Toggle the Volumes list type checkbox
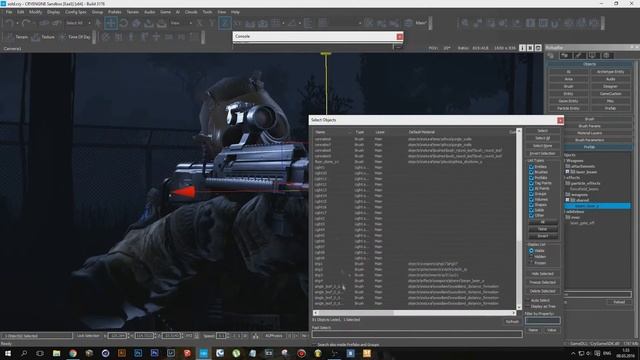Image resolution: width=640 pixels, height=360 pixels. (x=531, y=199)
